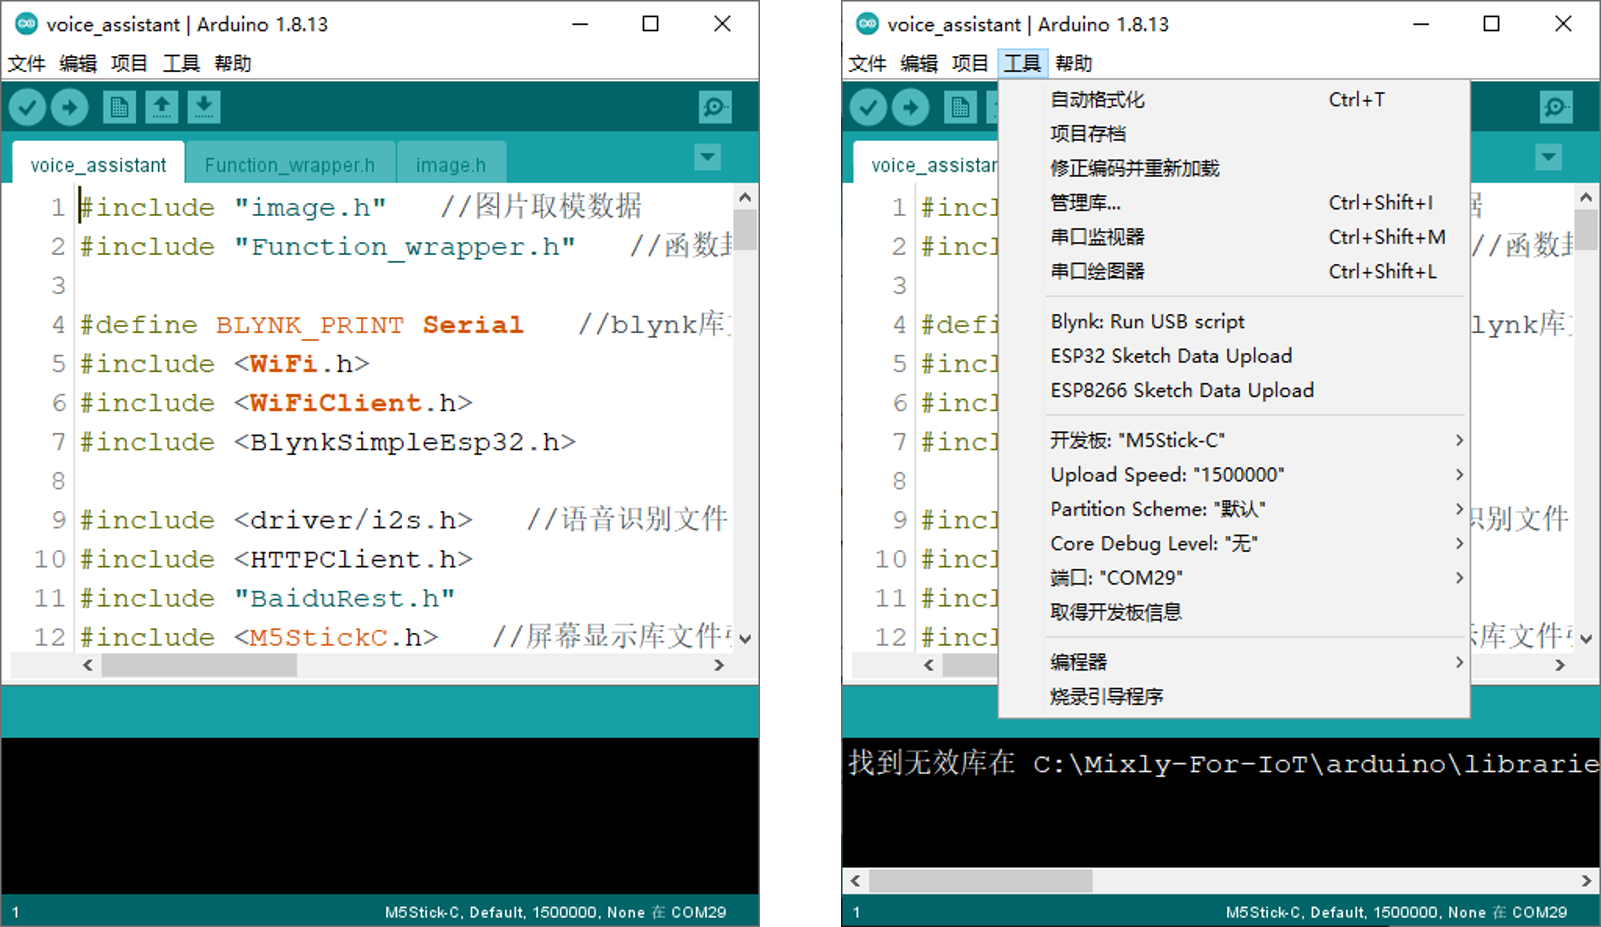The image size is (1601, 927).
Task: Select voice_assistant tab in right window
Action: [926, 165]
